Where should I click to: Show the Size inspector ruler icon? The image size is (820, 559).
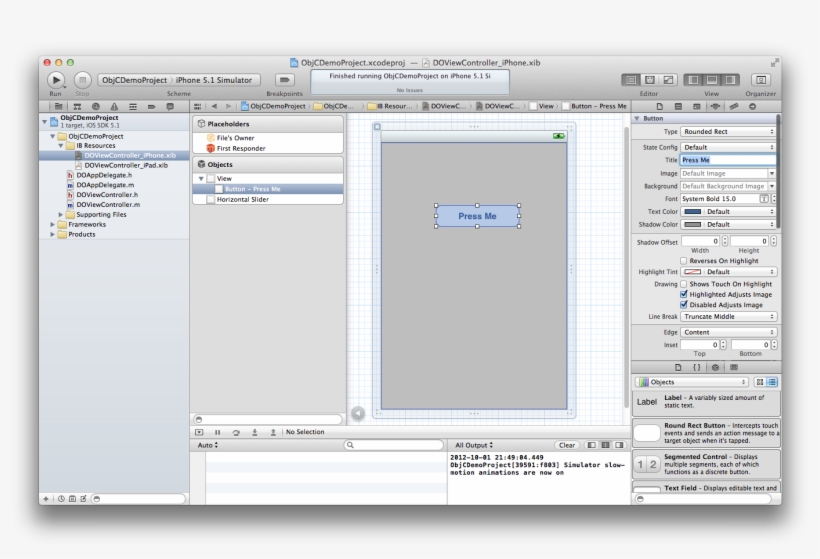(734, 107)
